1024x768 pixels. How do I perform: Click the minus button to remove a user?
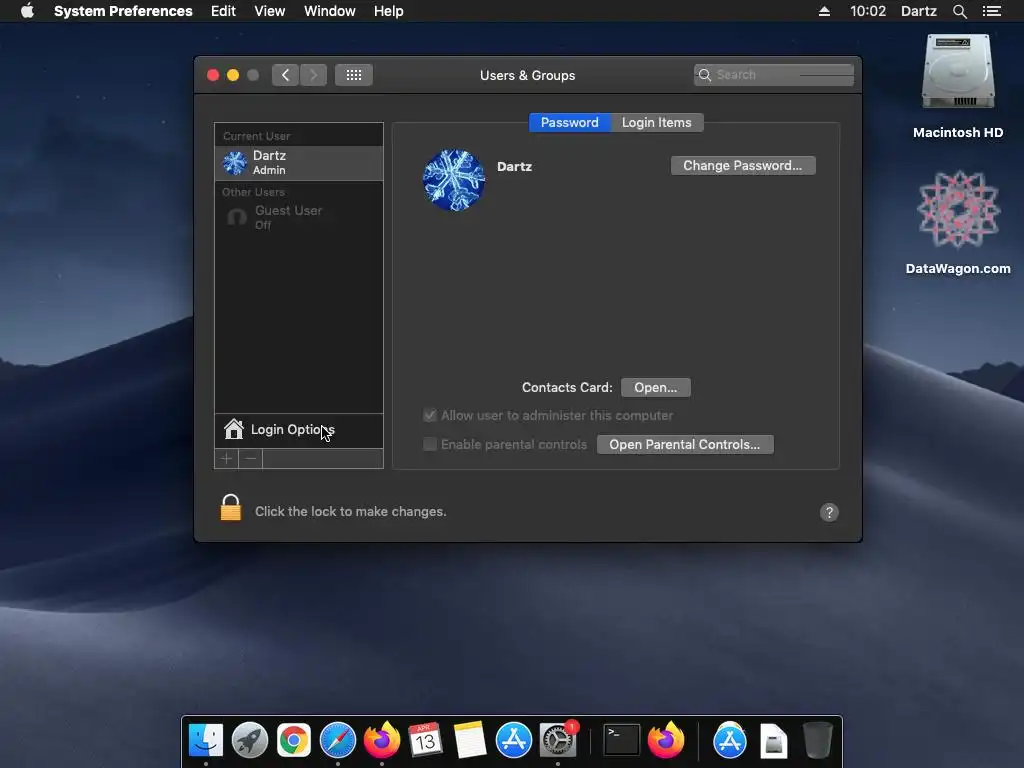[x=251, y=458]
